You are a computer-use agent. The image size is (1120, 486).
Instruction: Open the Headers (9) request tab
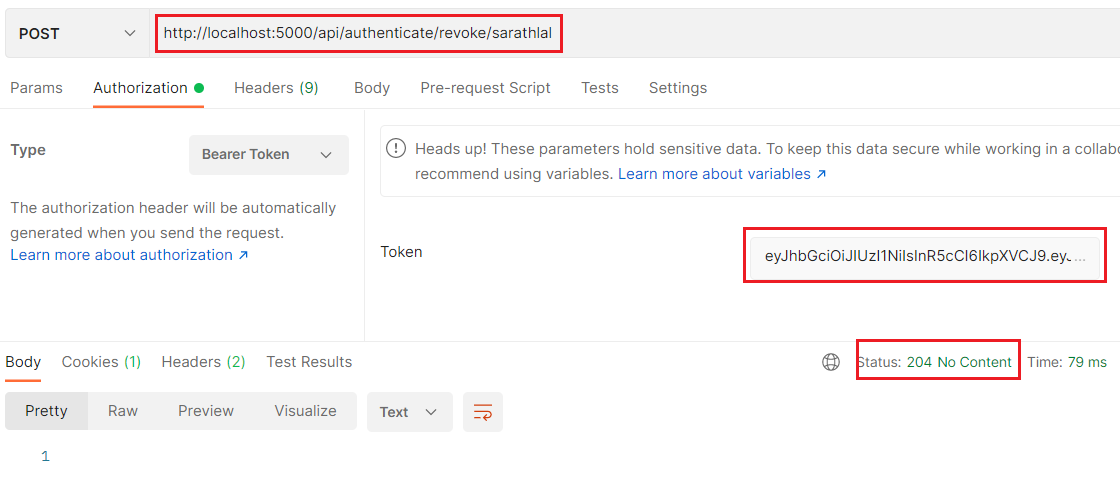coord(276,88)
